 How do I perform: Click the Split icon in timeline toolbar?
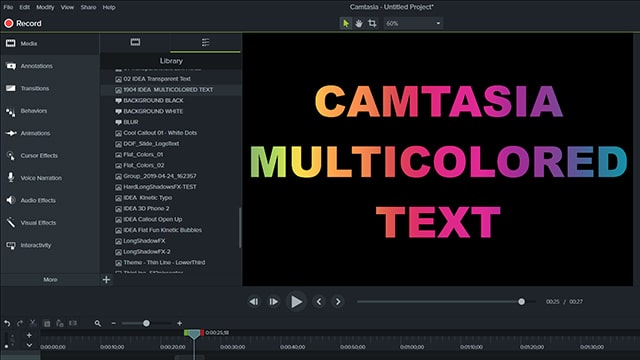click(73, 323)
